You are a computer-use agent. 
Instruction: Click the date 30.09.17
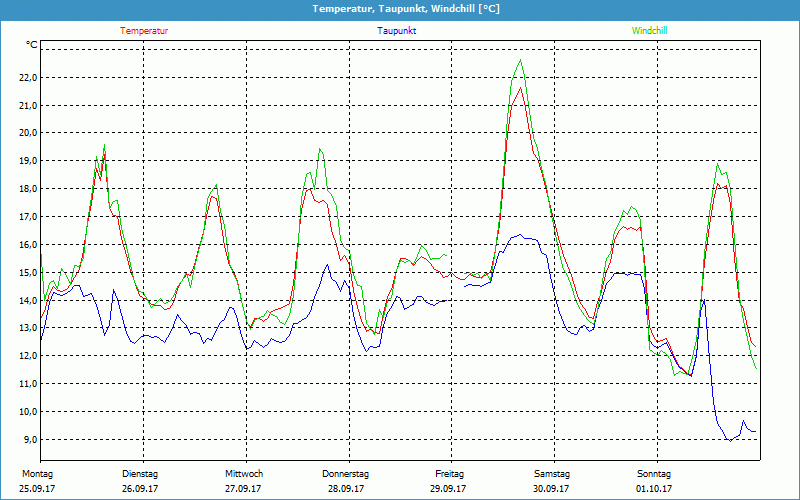pyautogui.click(x=551, y=489)
